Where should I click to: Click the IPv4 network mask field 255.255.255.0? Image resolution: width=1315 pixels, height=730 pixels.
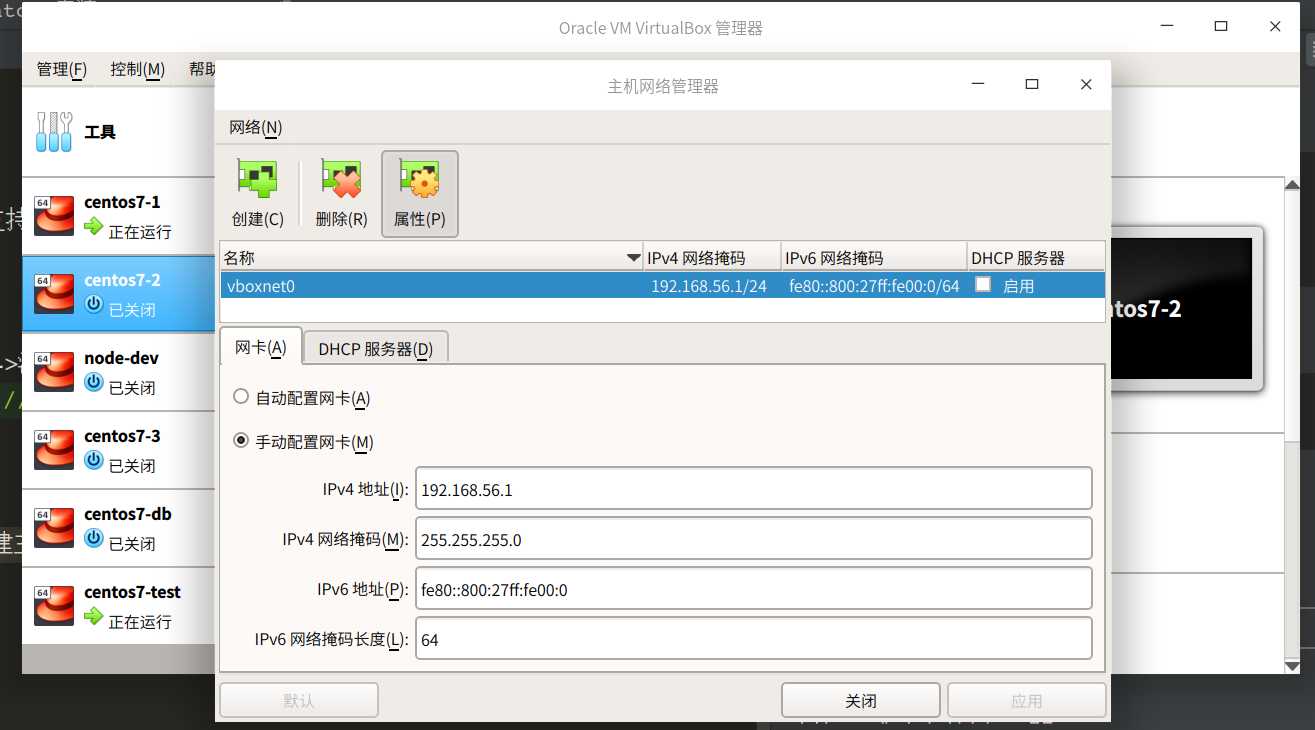point(754,539)
